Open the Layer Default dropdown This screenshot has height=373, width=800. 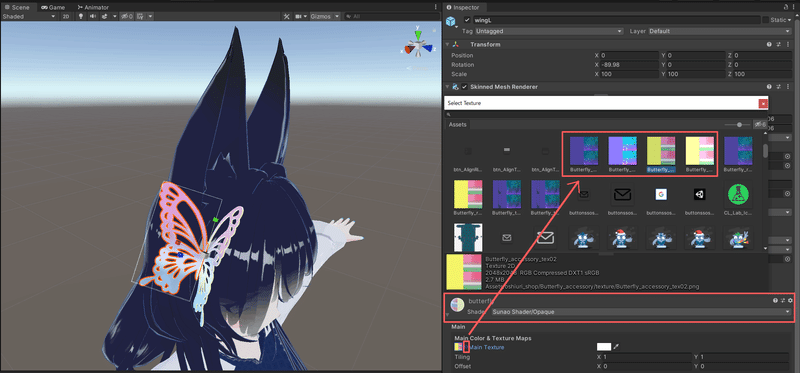point(720,31)
